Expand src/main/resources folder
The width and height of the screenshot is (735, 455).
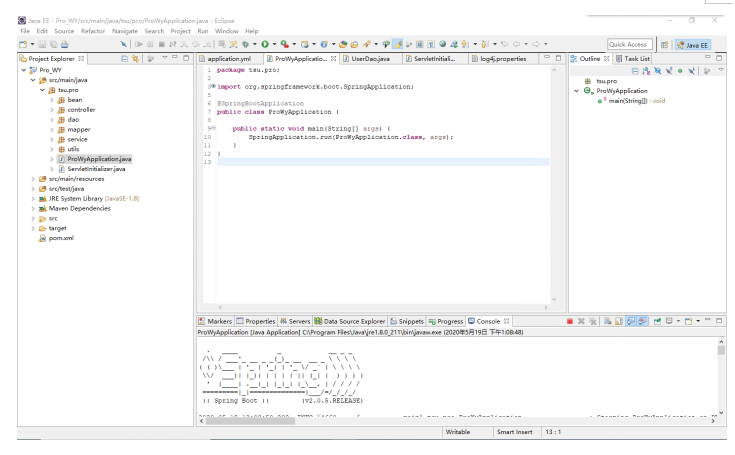point(33,179)
